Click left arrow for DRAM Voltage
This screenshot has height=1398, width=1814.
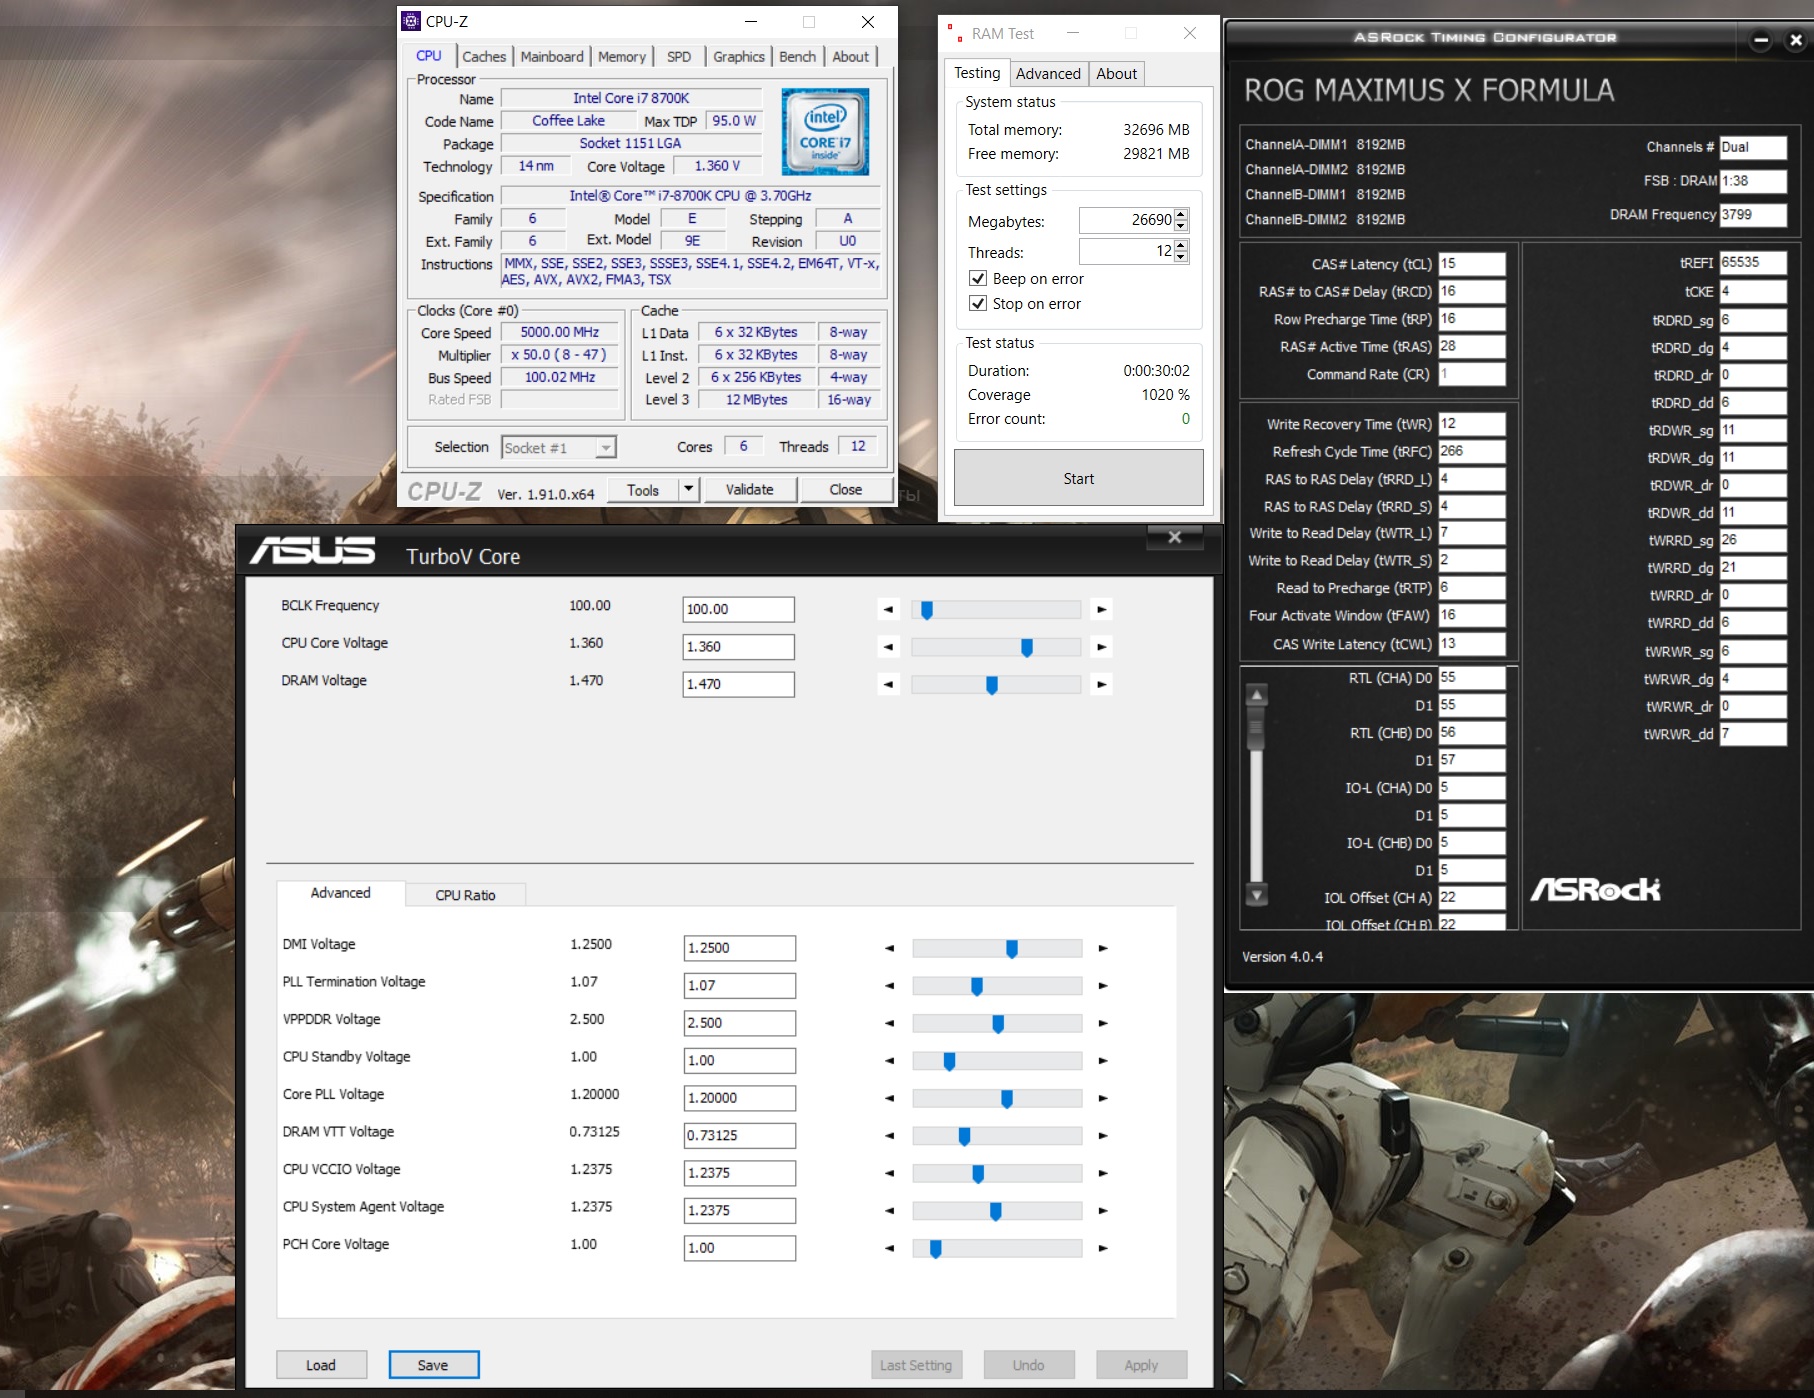click(x=888, y=684)
